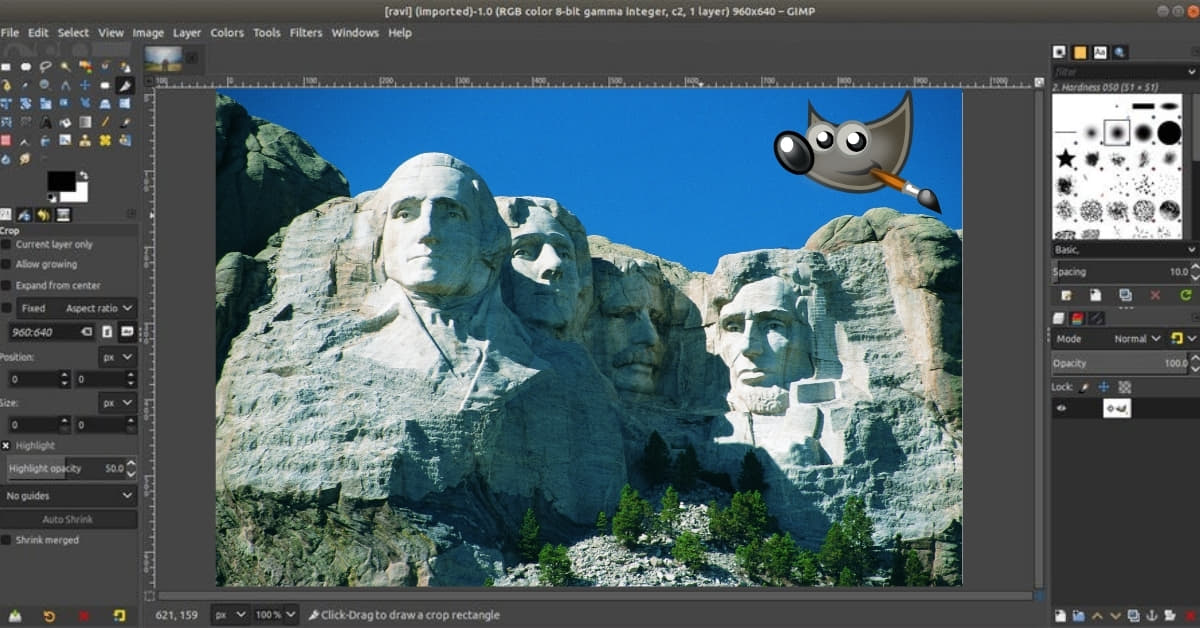This screenshot has height=628, width=1200.
Task: Open the black foreground color swatch
Action: (x=61, y=180)
